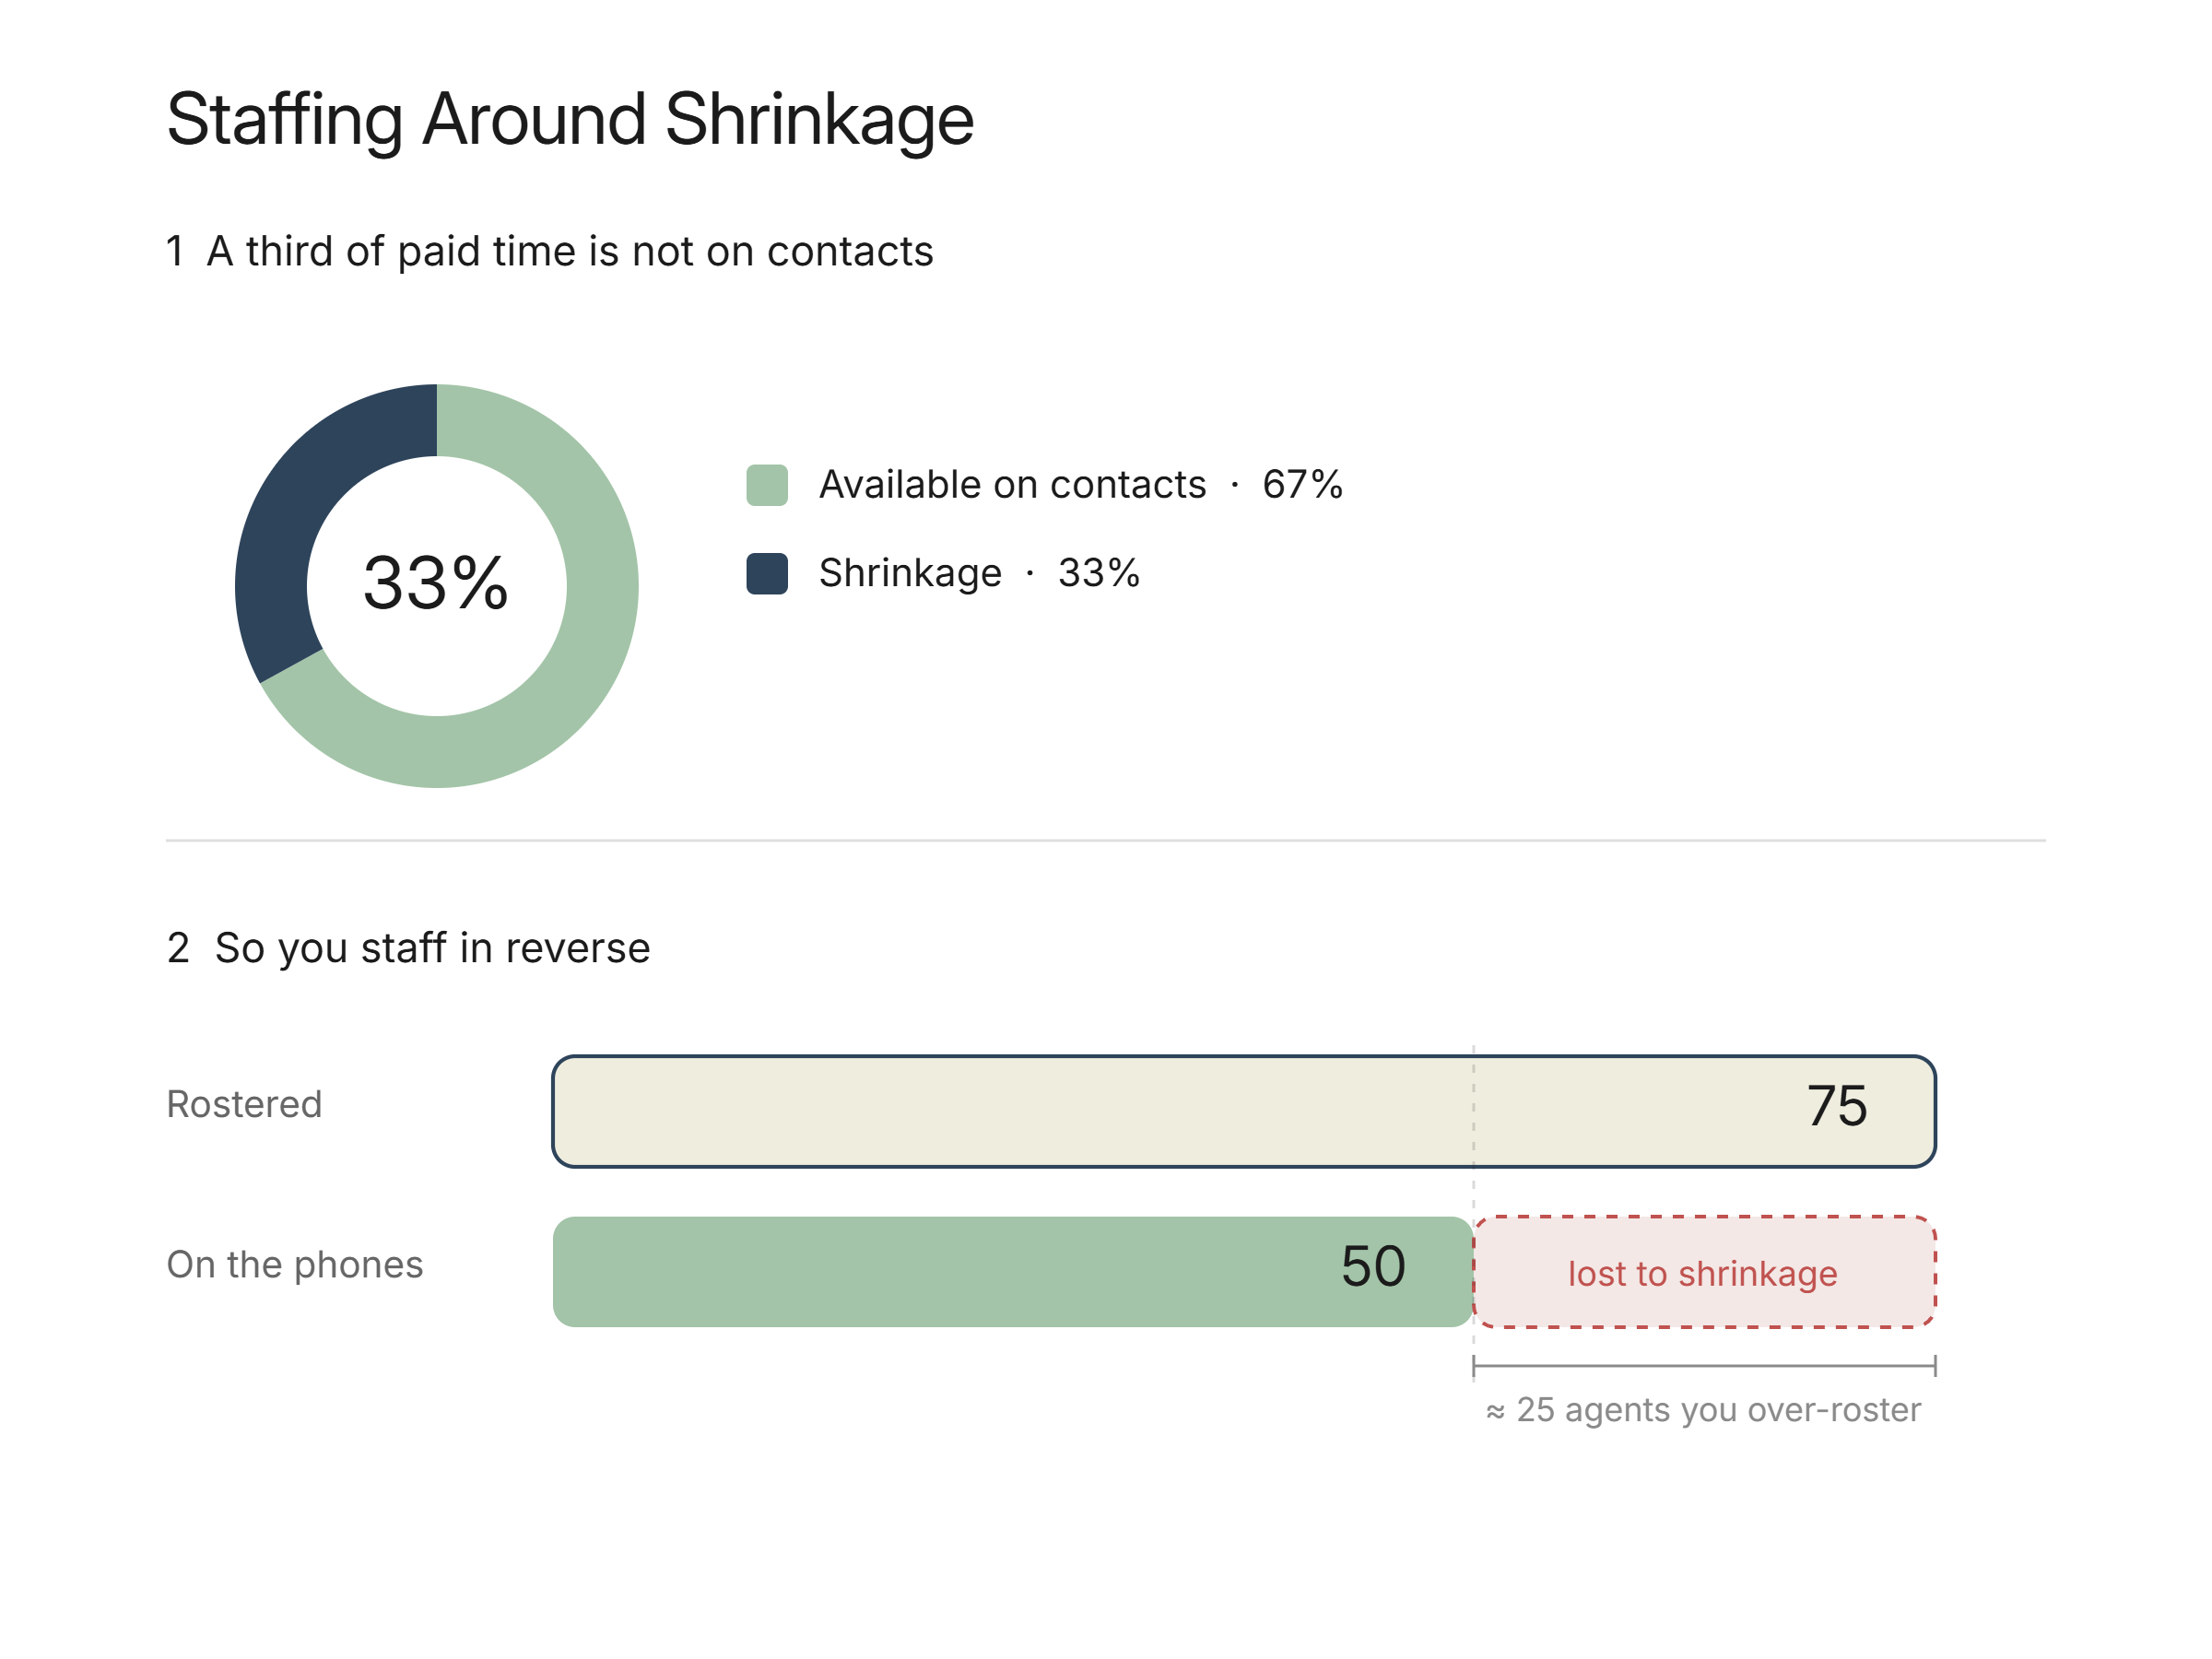Image resolution: width=2212 pixels, height=1659 pixels.
Task: Click the Rostered row label
Action: pos(244,1104)
